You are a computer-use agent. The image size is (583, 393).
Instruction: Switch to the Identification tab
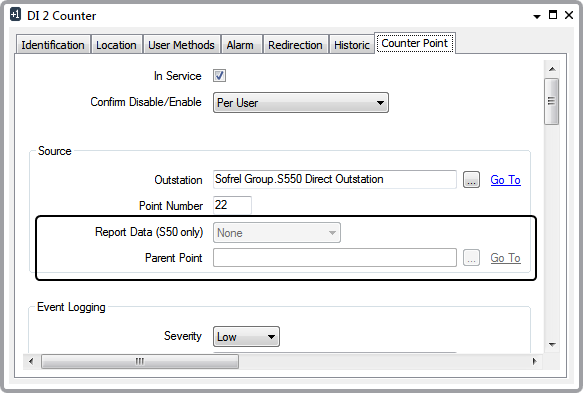[x=53, y=45]
